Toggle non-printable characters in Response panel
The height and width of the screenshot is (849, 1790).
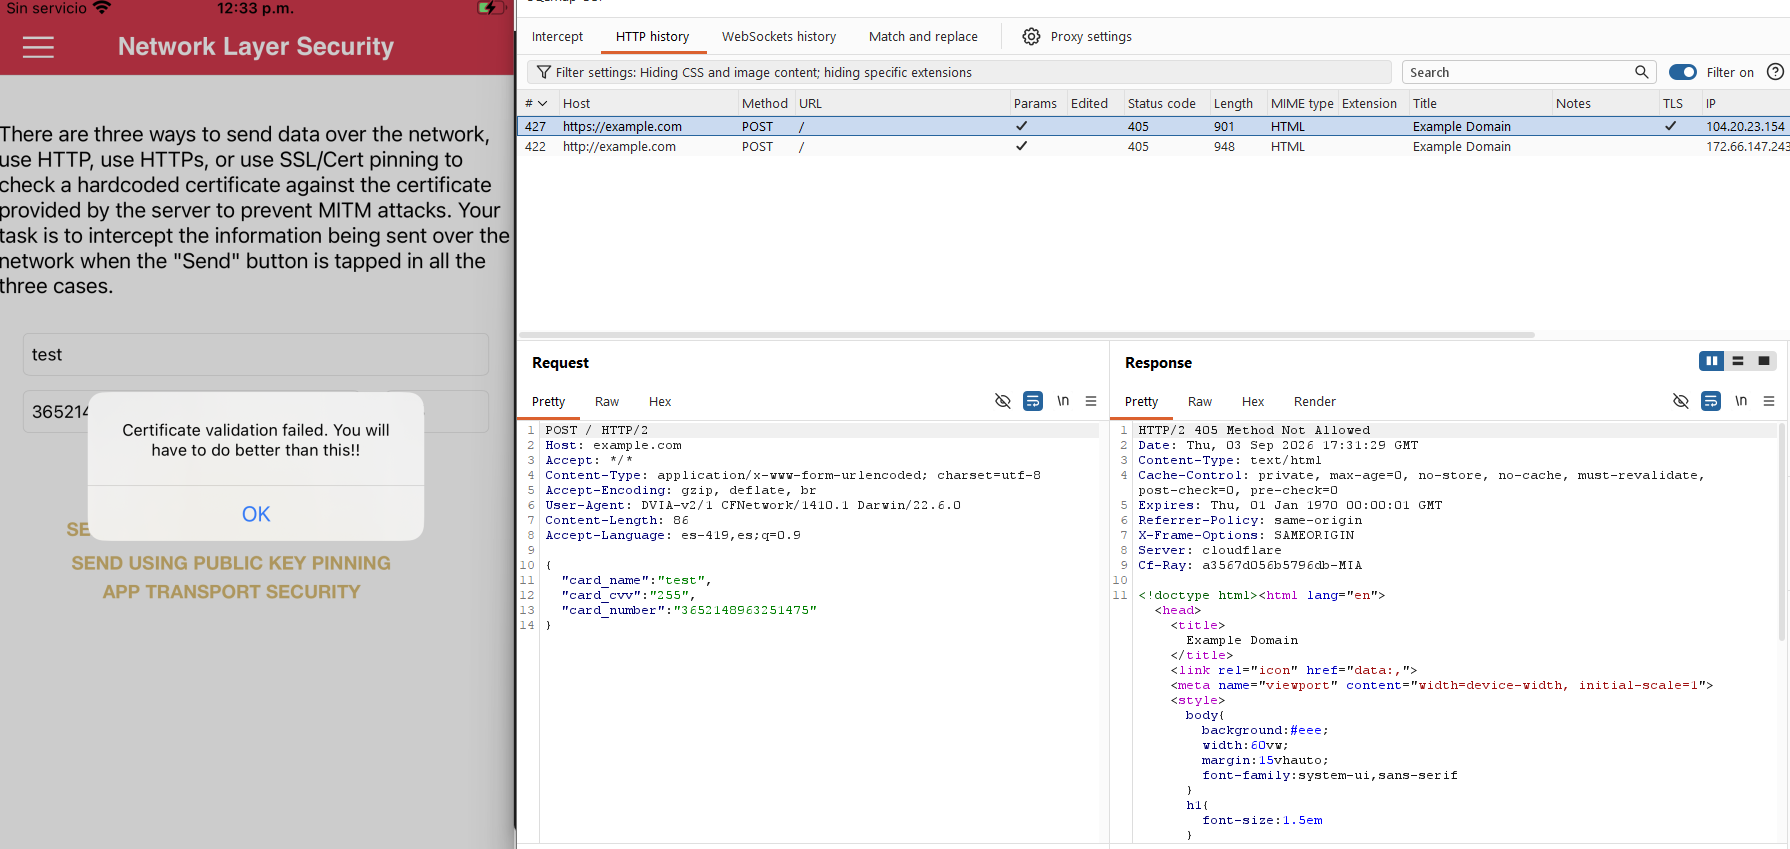tap(1681, 401)
